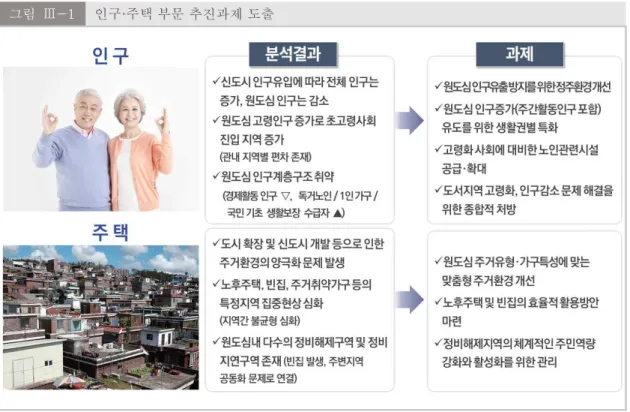Click text 특정지역 집중현상 심화
This screenshot has width=630, height=412.
click(271, 303)
